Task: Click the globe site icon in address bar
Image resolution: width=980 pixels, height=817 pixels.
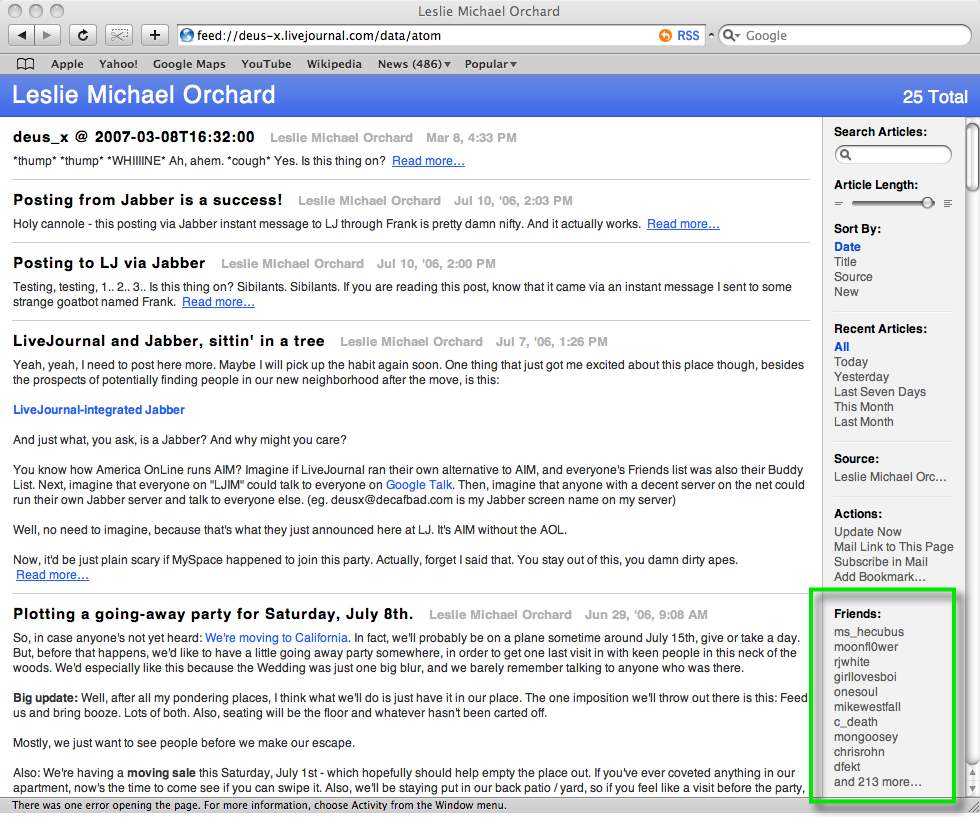Action: coord(186,36)
